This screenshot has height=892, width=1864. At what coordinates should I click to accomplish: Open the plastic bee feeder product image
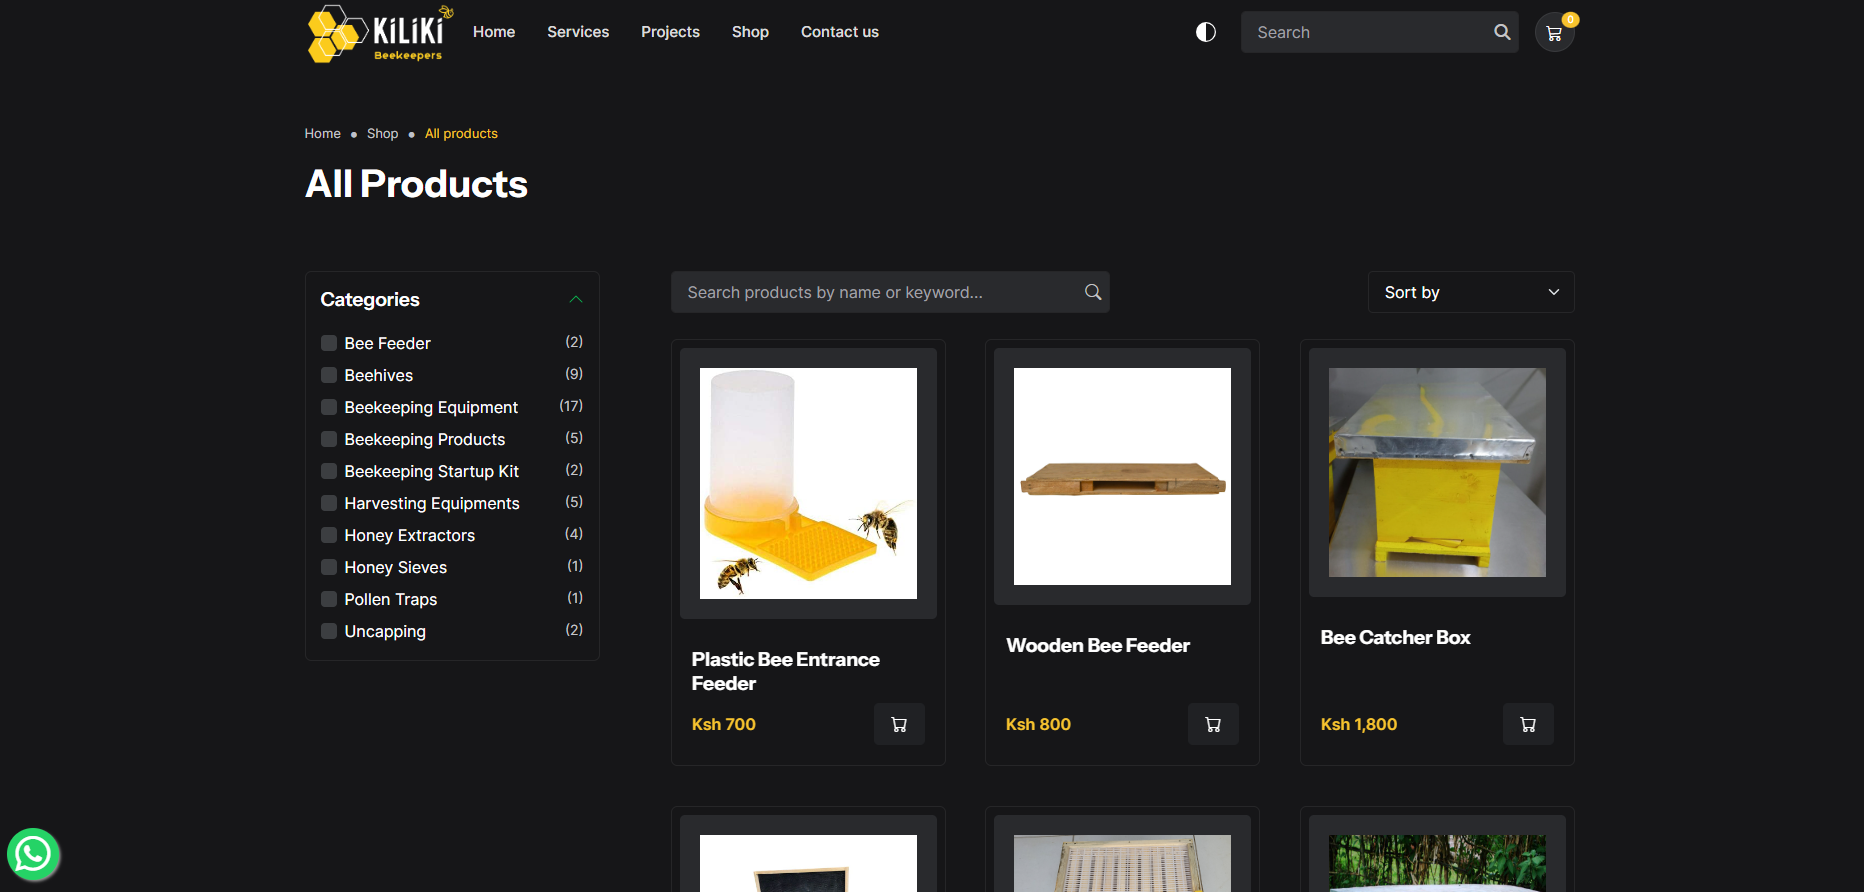808,483
